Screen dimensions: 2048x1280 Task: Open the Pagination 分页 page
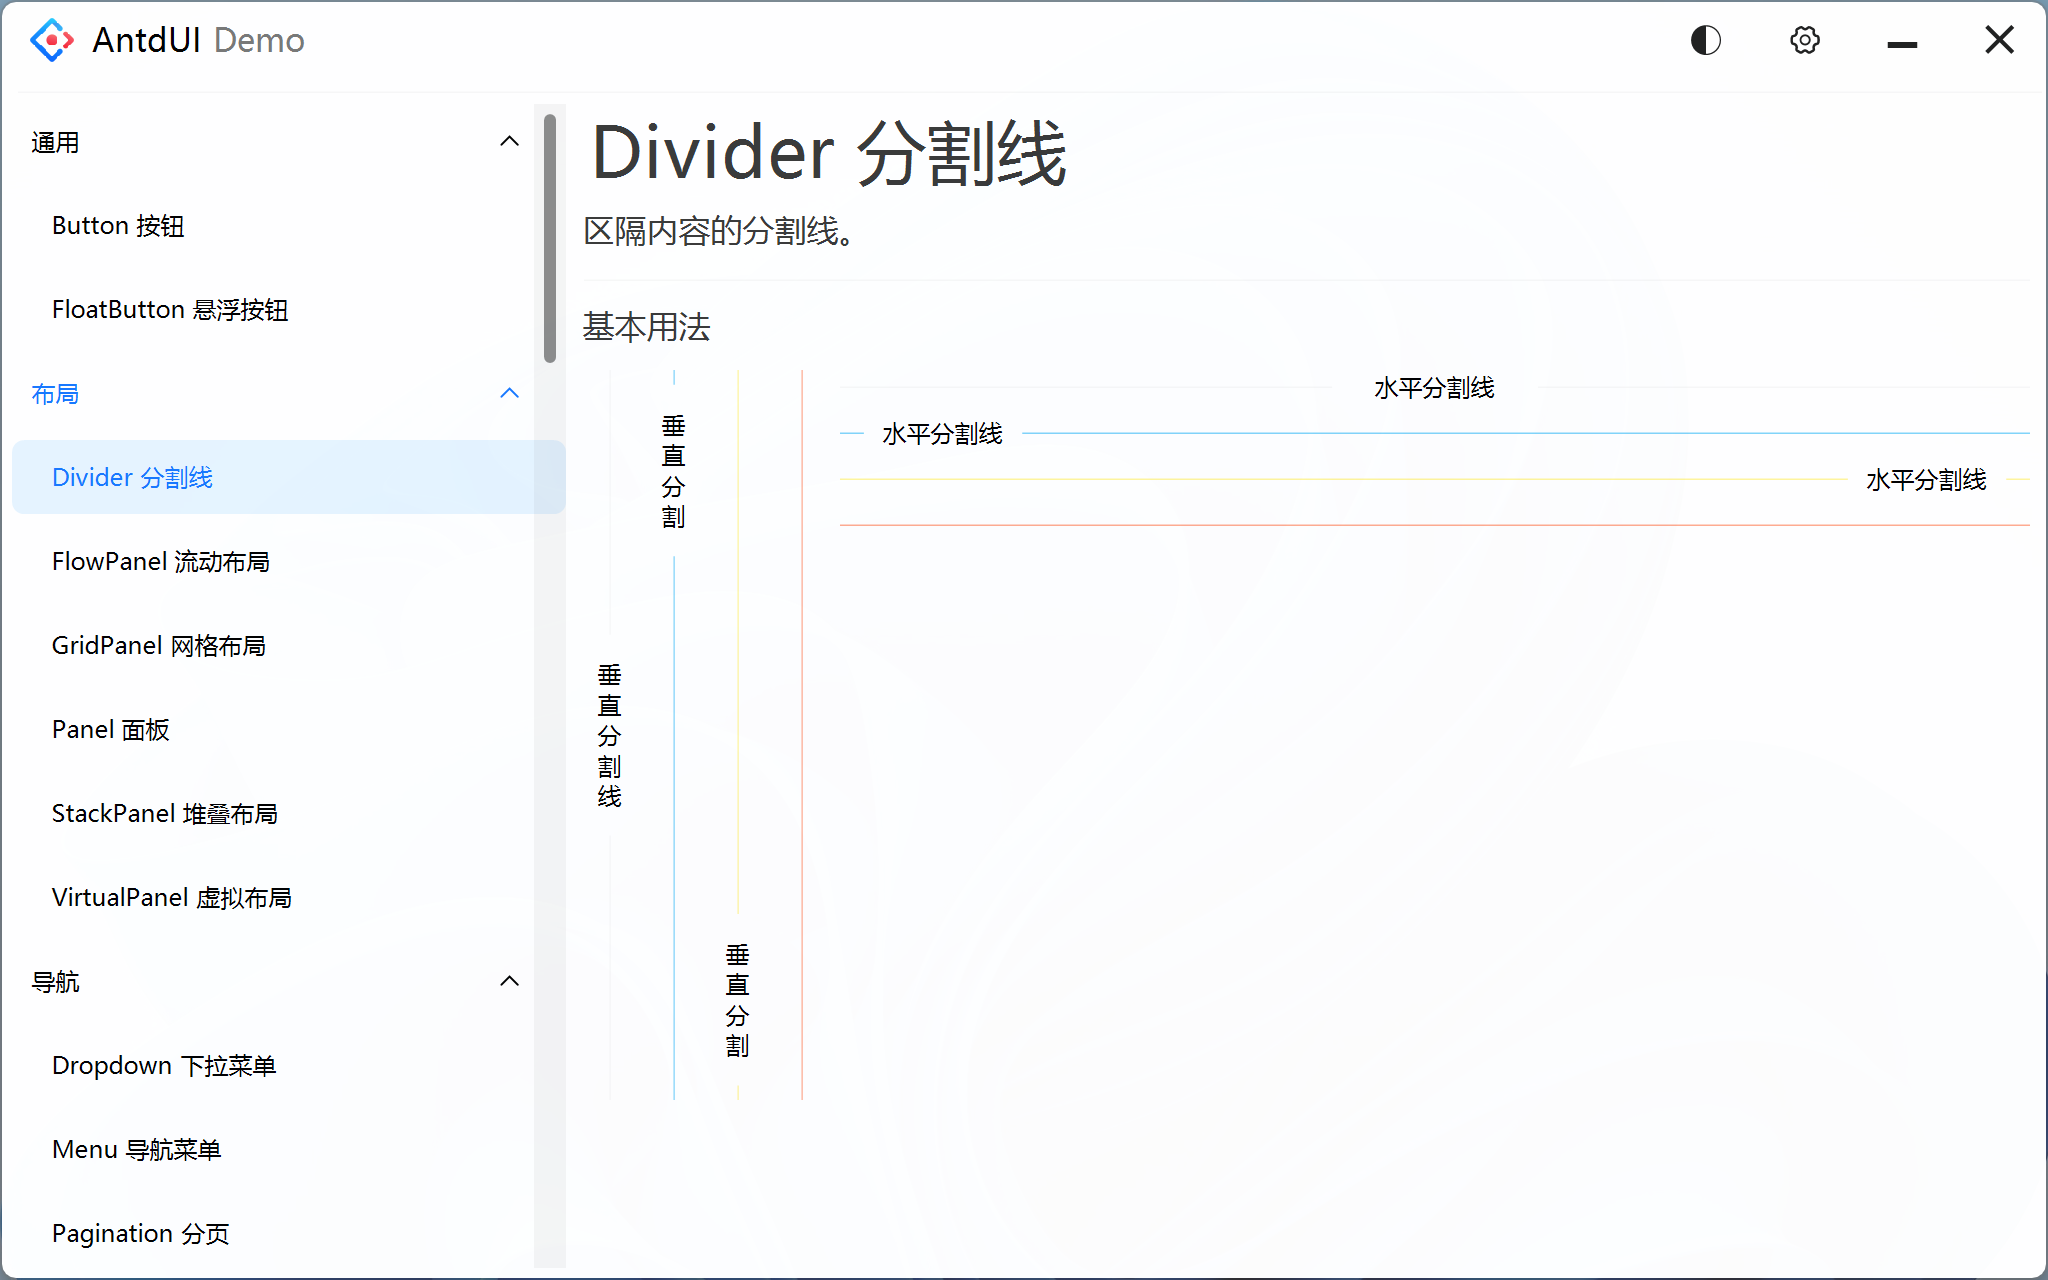tap(140, 1233)
